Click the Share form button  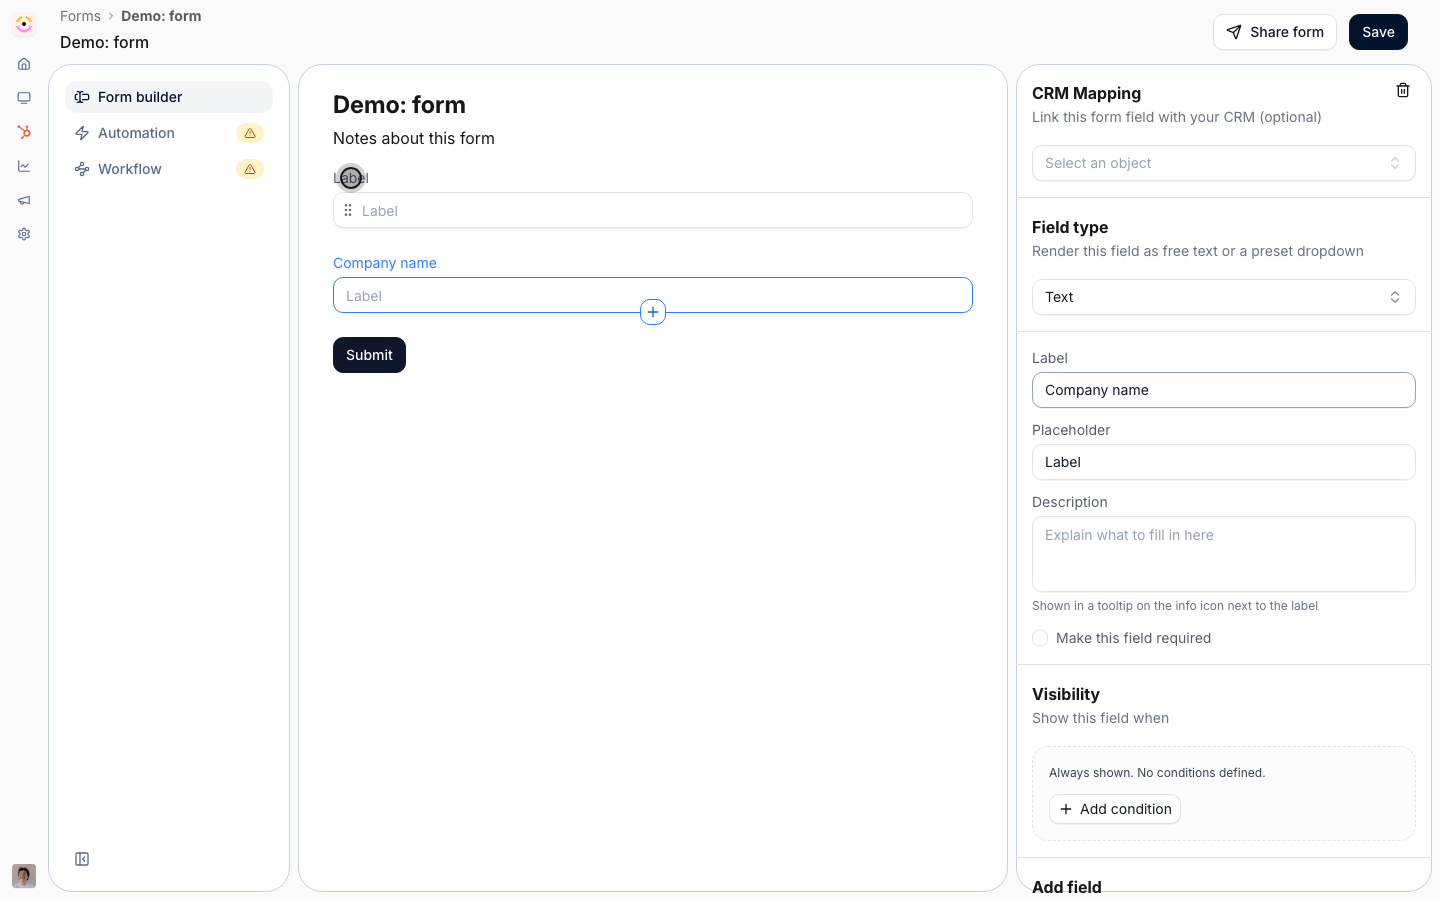[x=1275, y=32]
